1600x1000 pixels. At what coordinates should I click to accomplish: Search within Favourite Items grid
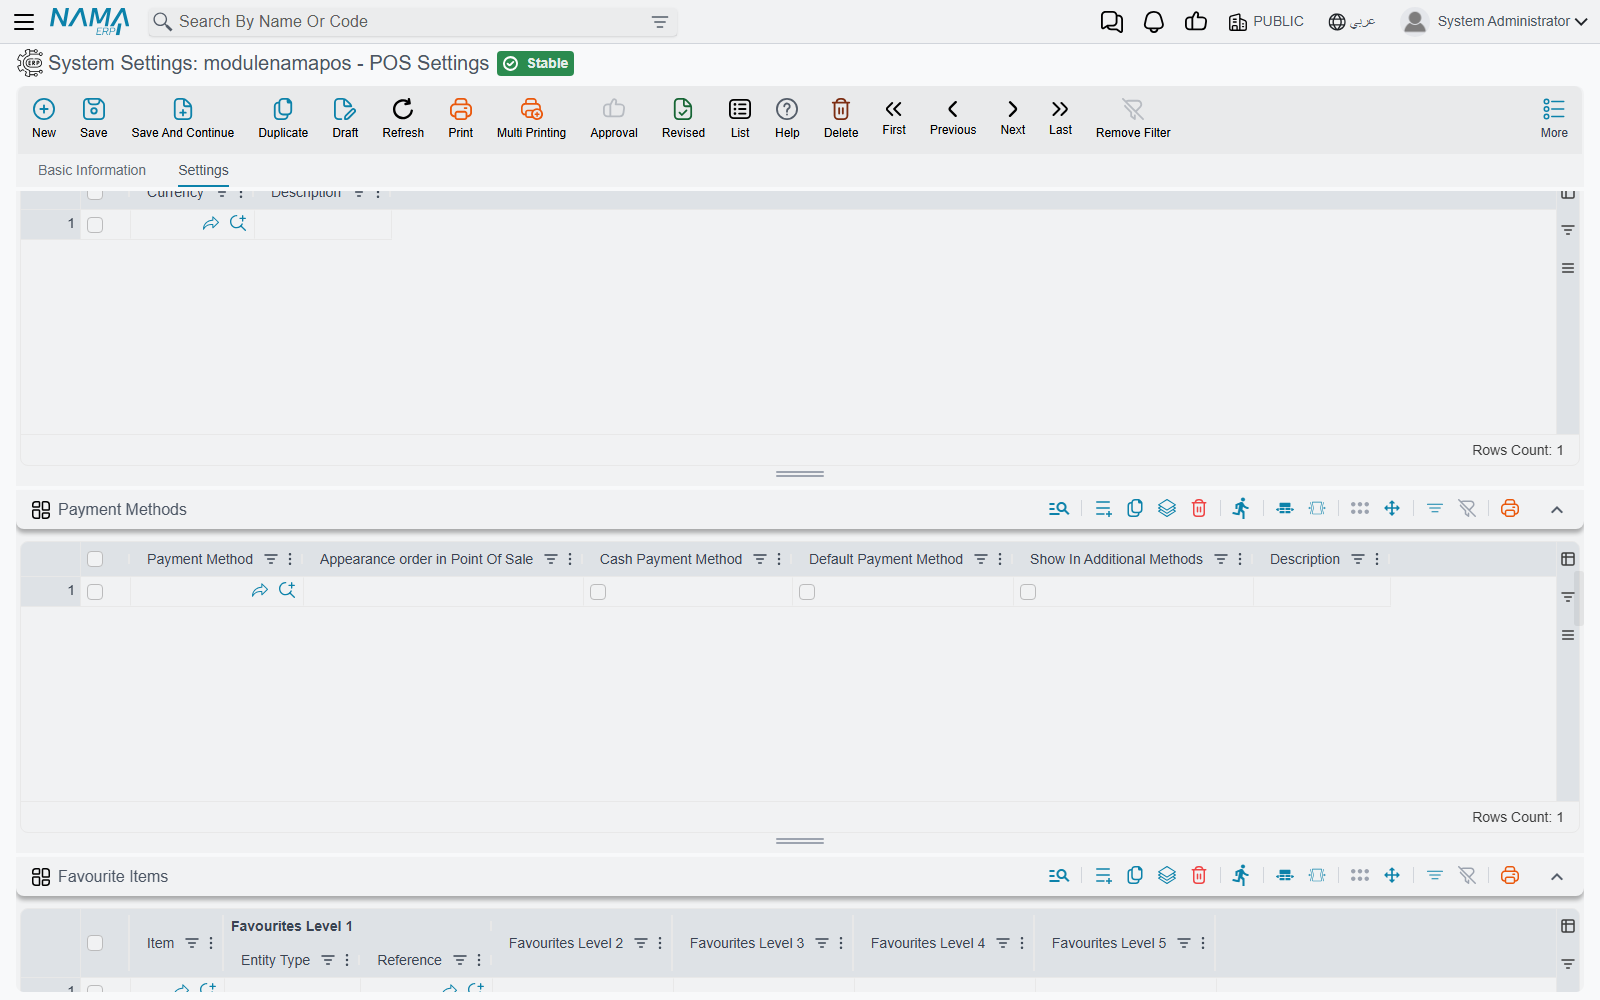coord(1059,876)
